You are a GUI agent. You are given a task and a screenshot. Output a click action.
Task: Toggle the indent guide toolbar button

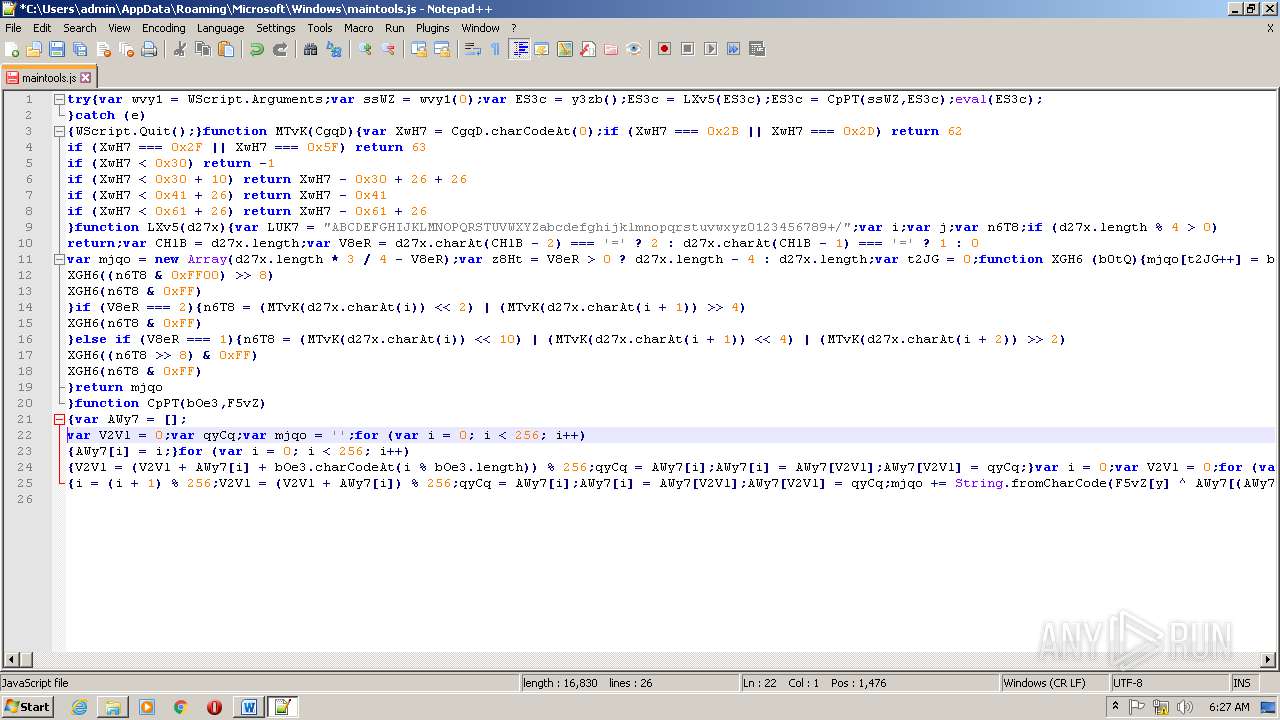pos(519,49)
